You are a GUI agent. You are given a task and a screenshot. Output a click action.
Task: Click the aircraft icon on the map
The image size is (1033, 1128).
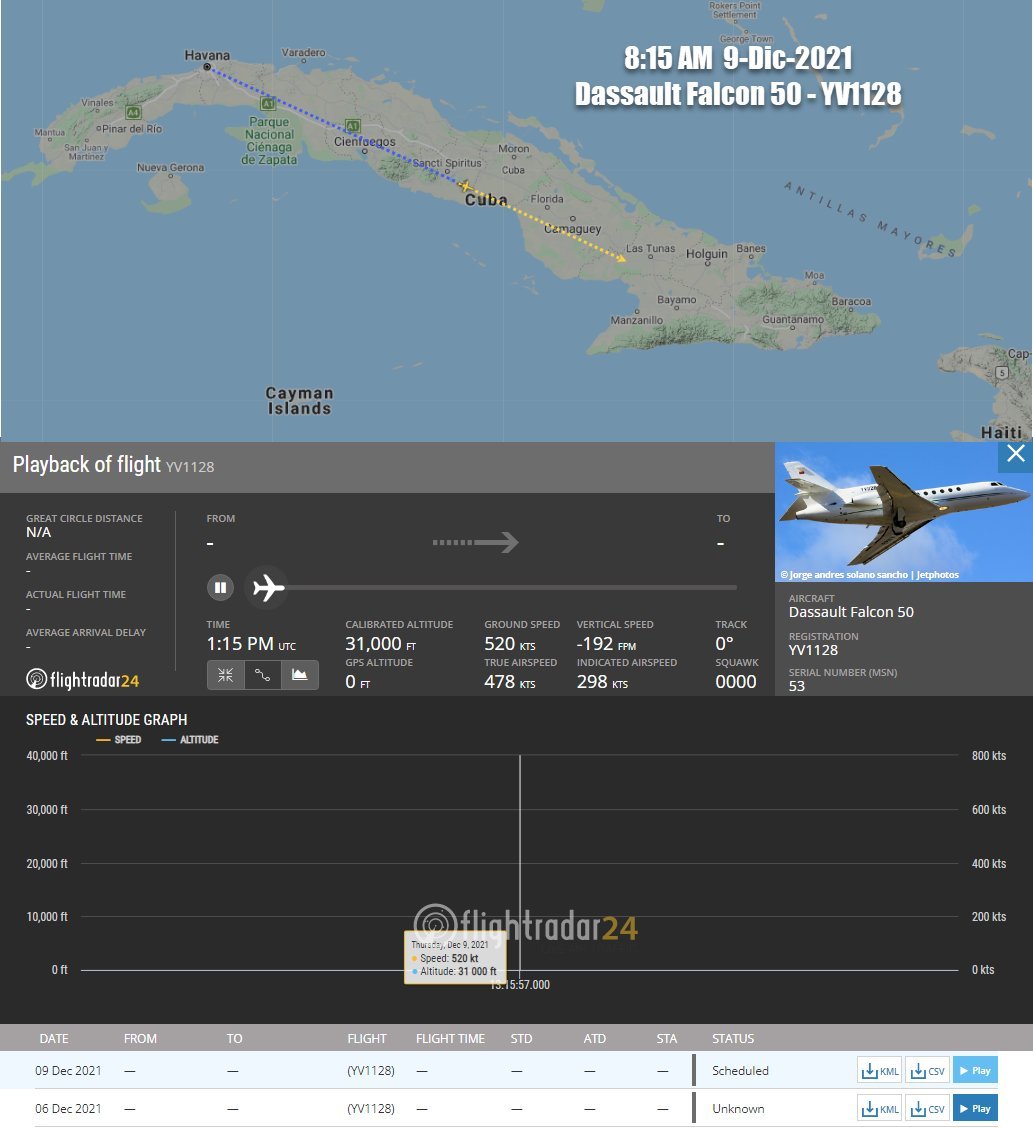(x=465, y=186)
